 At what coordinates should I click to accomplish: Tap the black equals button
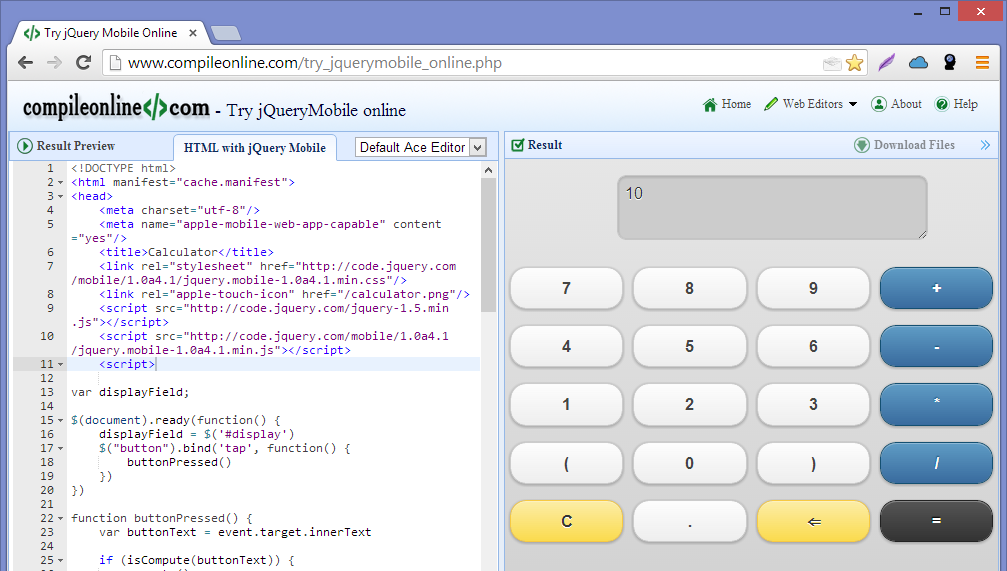coord(936,522)
